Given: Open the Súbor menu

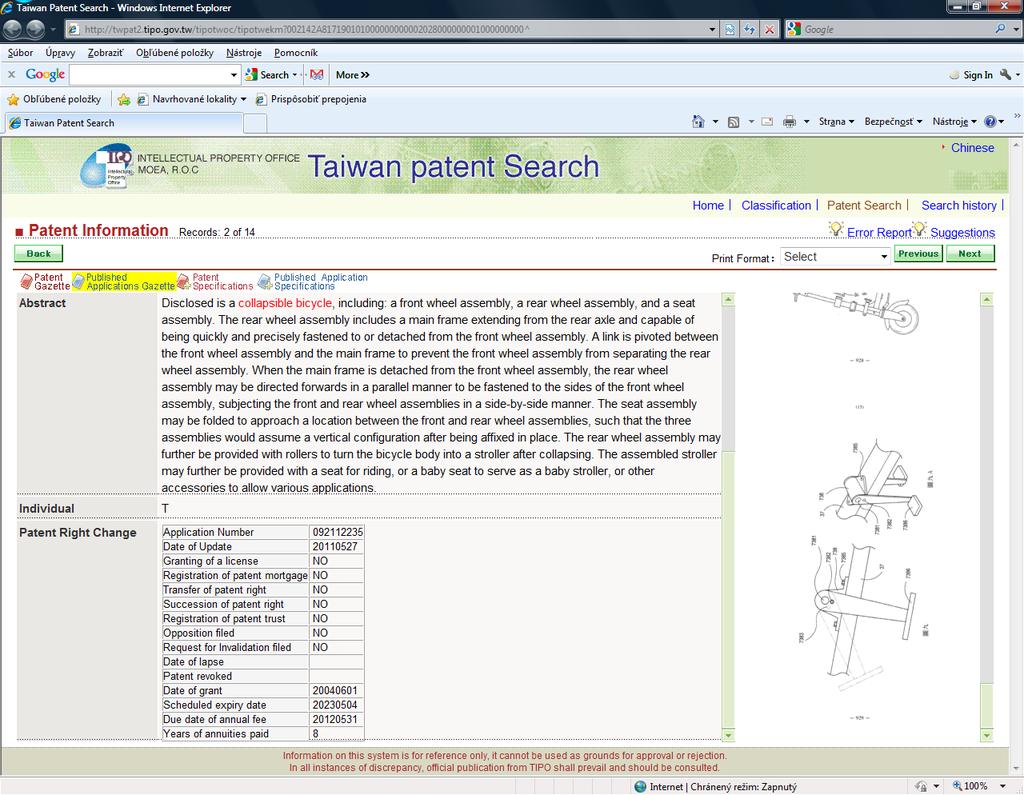Looking at the screenshot, I should (20, 53).
